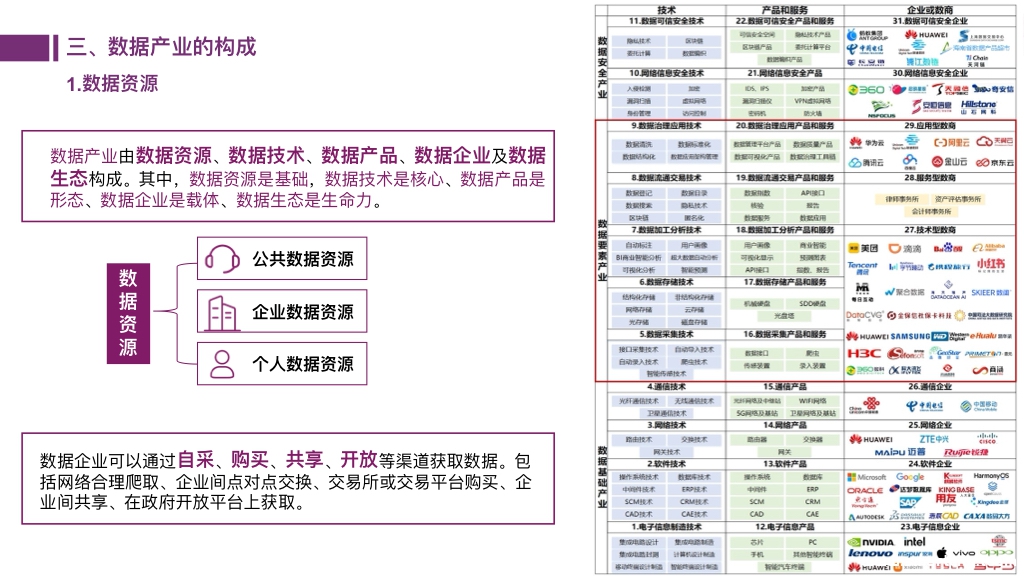Click the 光盘塔 box
The image size is (1024, 576).
coord(784,316)
